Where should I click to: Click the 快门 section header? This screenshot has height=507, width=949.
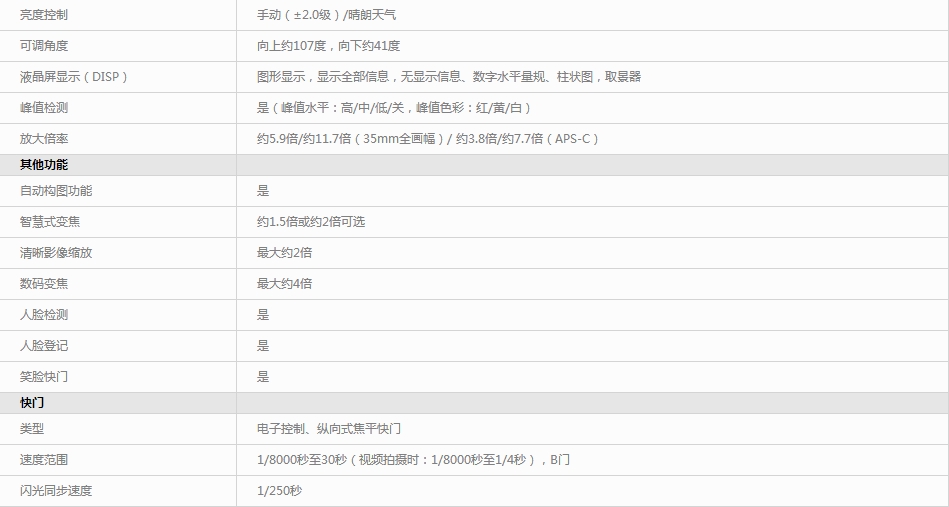click(x=32, y=403)
